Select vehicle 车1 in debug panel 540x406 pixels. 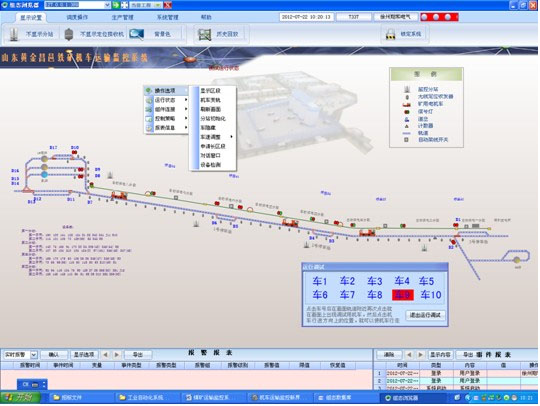point(320,281)
